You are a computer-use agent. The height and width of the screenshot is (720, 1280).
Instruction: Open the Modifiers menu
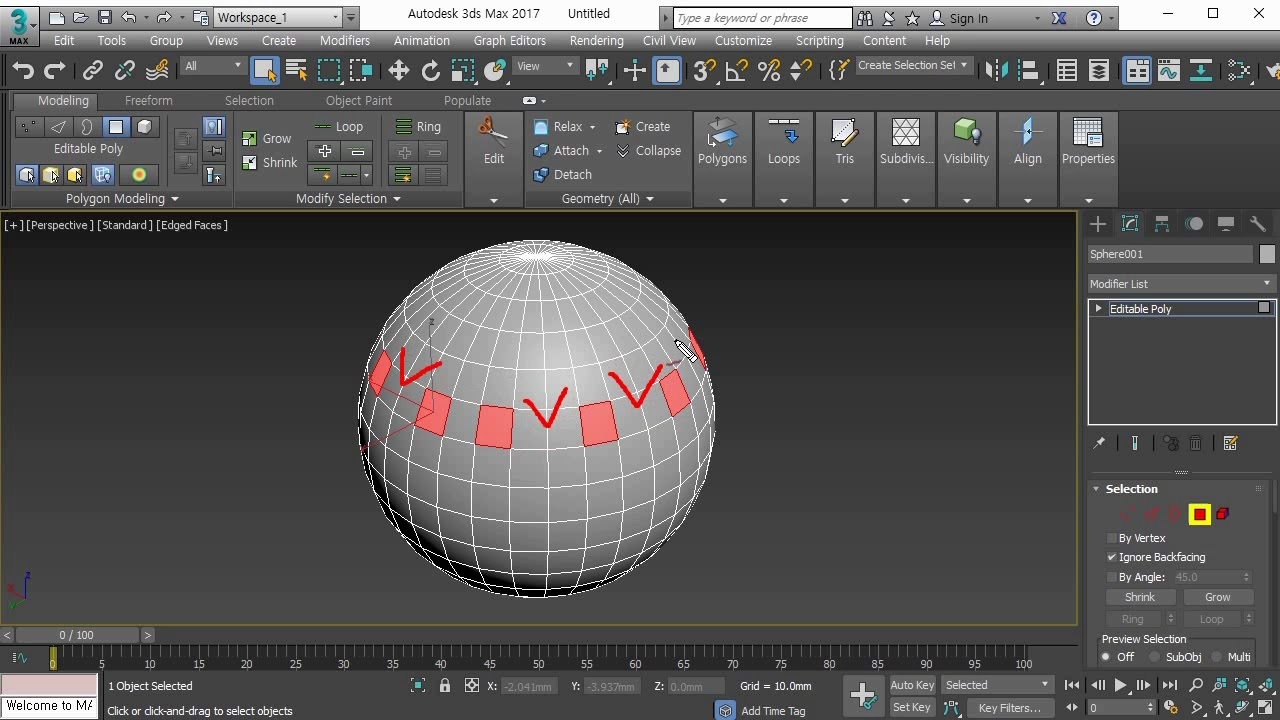(345, 41)
